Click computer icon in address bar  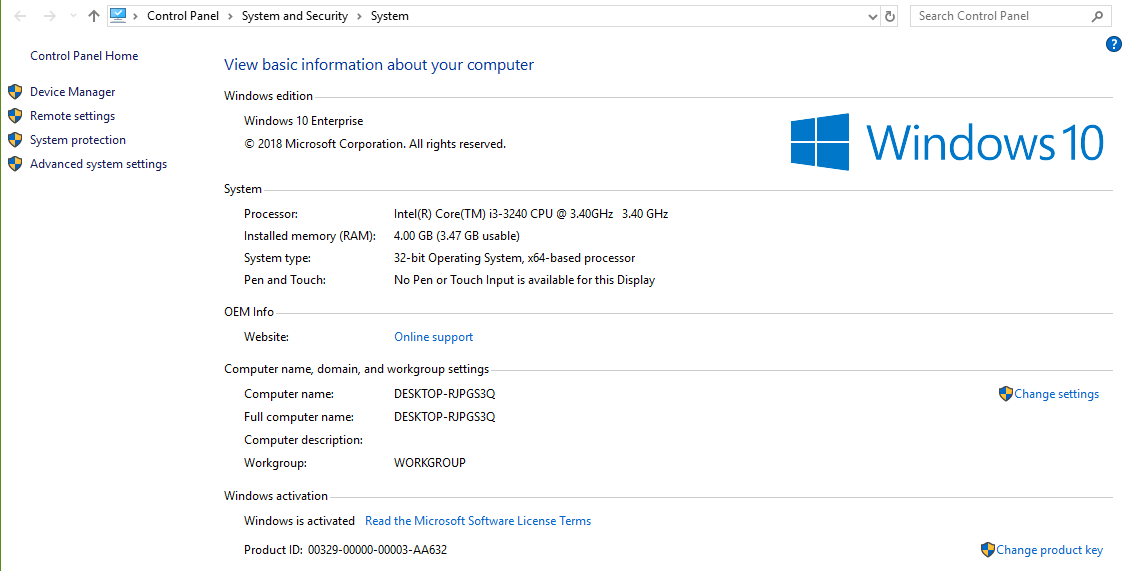click(x=118, y=16)
